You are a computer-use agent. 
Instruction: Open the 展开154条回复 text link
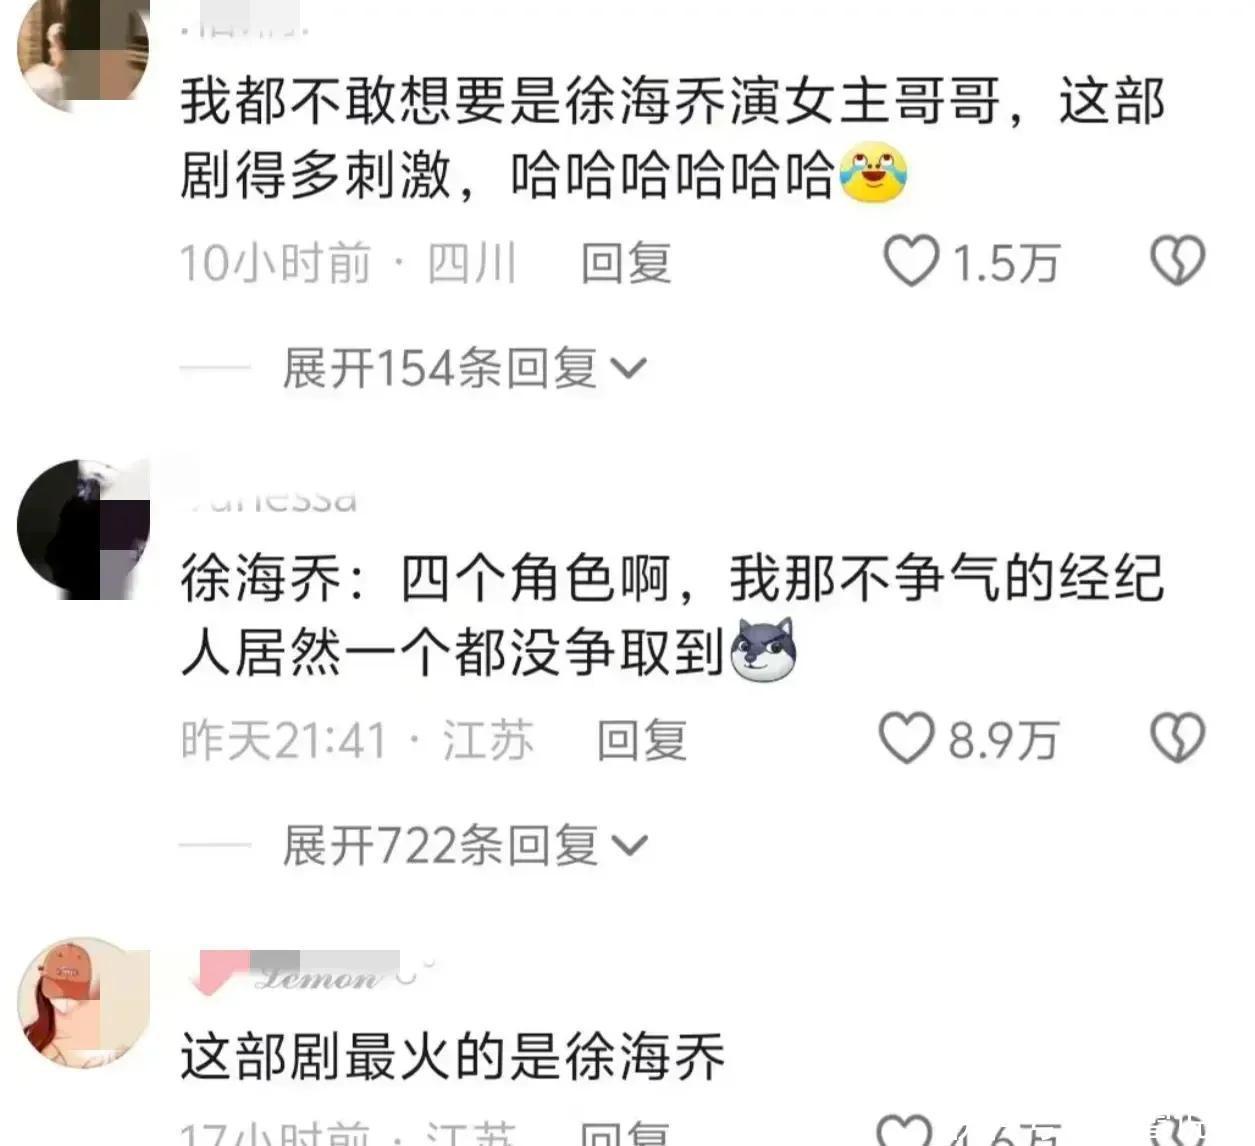coord(440,368)
